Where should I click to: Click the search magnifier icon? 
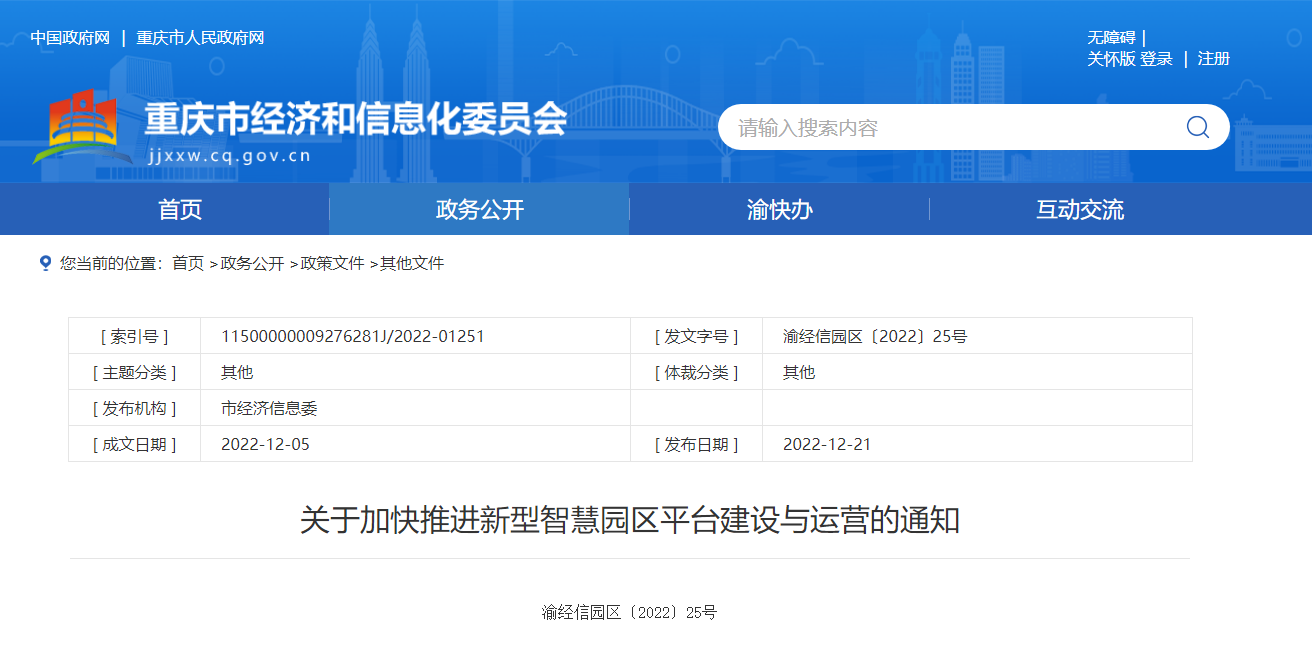[1197, 127]
